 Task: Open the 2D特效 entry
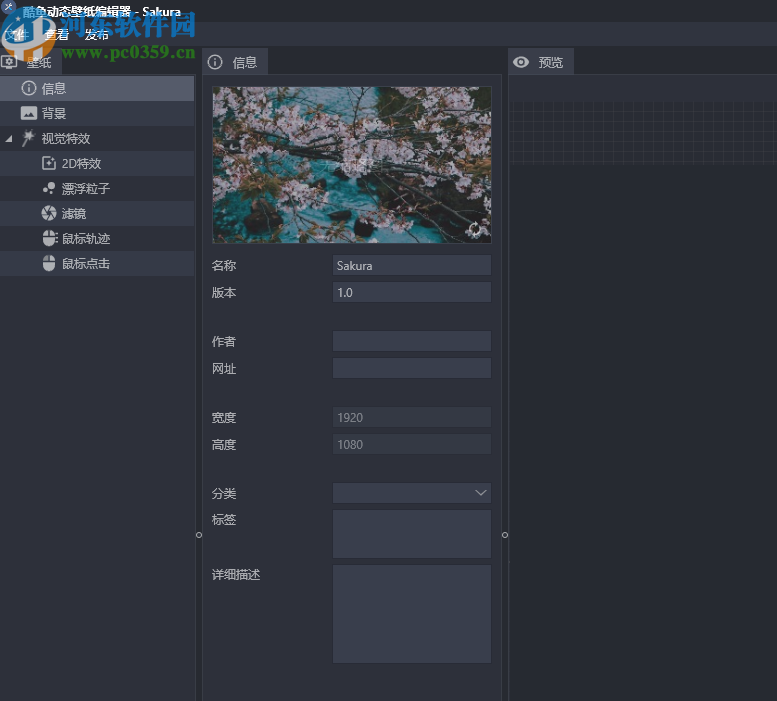(x=97, y=163)
